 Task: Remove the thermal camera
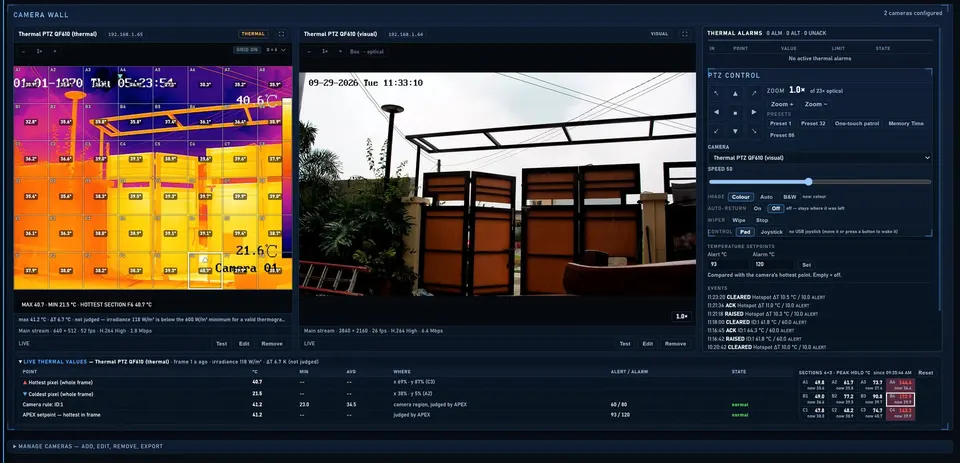pyautogui.click(x=272, y=344)
